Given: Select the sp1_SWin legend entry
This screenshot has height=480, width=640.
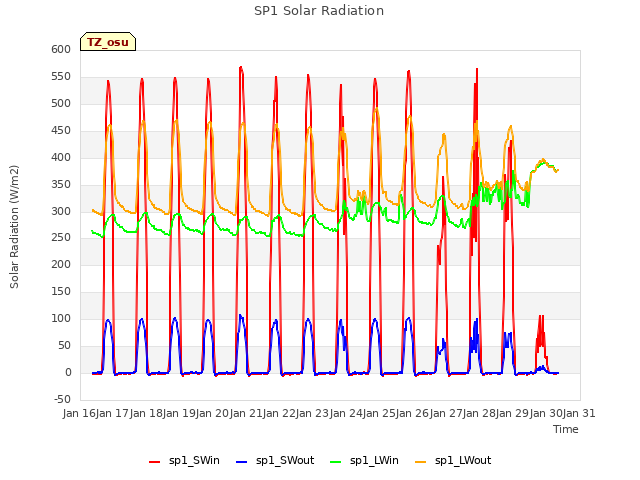Looking at the screenshot, I should click(184, 460).
